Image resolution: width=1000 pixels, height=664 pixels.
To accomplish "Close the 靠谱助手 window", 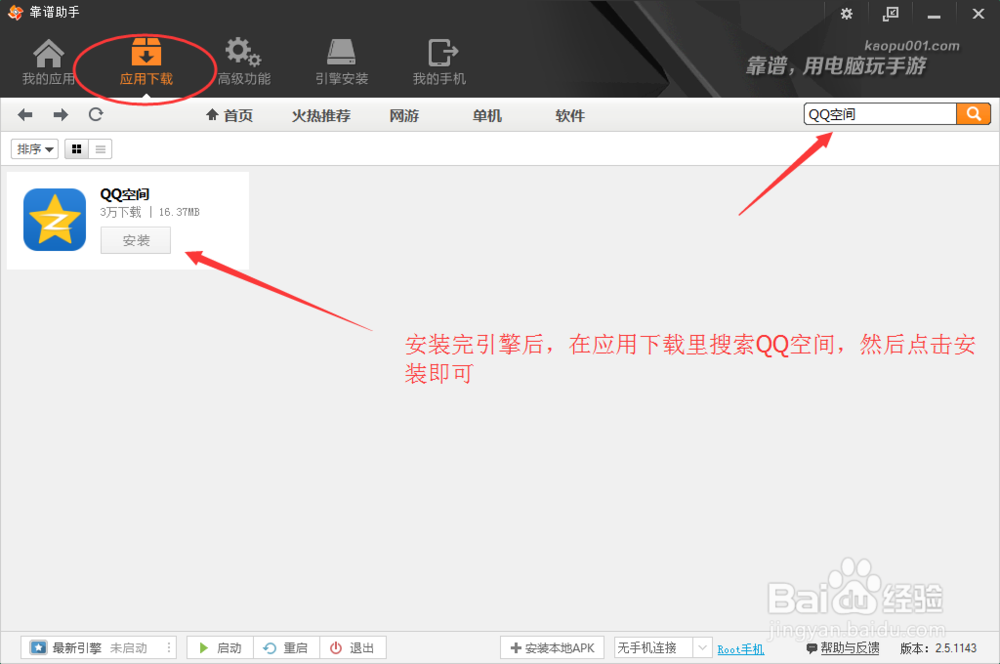I will coord(978,13).
